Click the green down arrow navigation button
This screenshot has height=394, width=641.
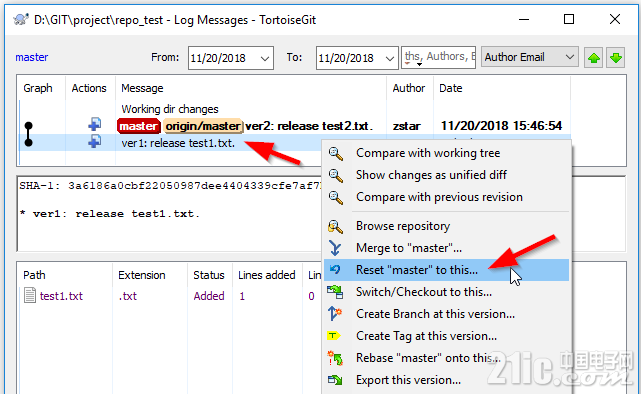coord(616,58)
